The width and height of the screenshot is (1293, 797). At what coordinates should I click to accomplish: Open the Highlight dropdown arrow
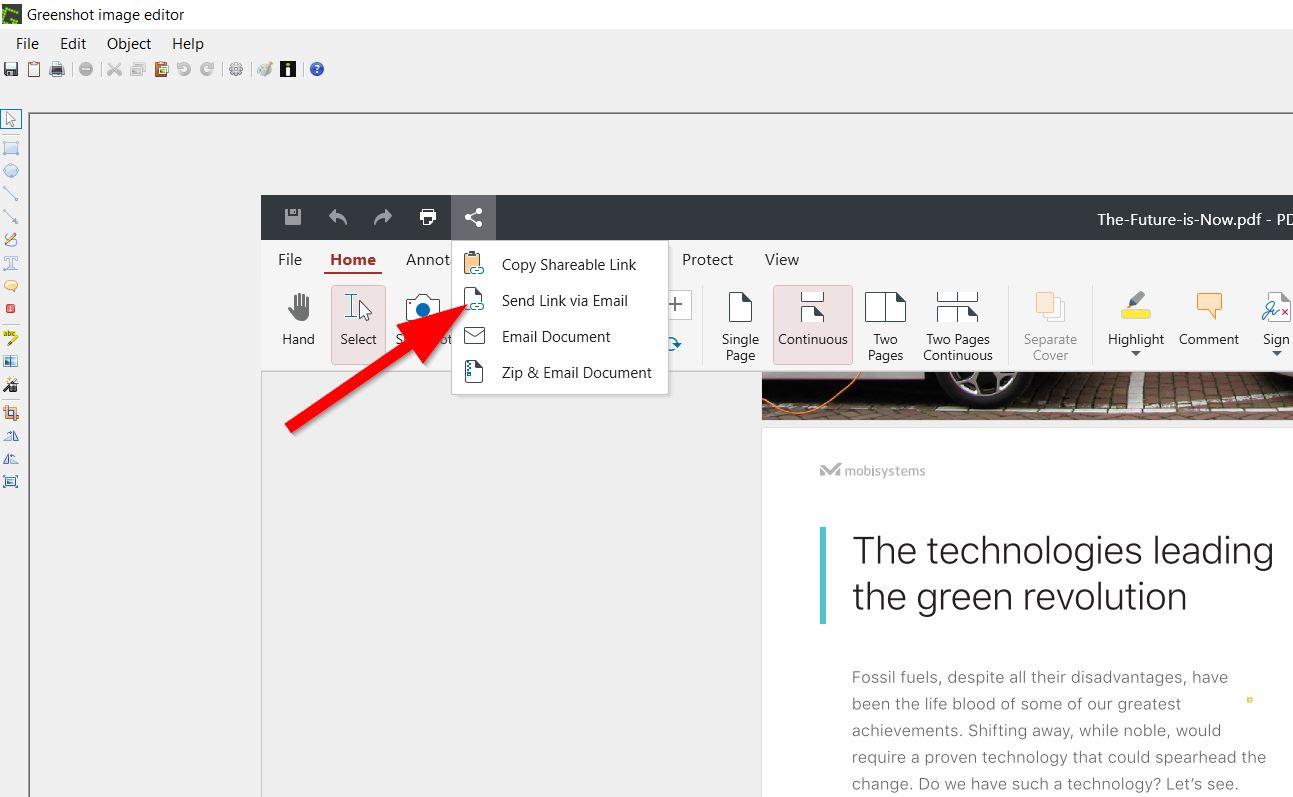pos(1135,352)
